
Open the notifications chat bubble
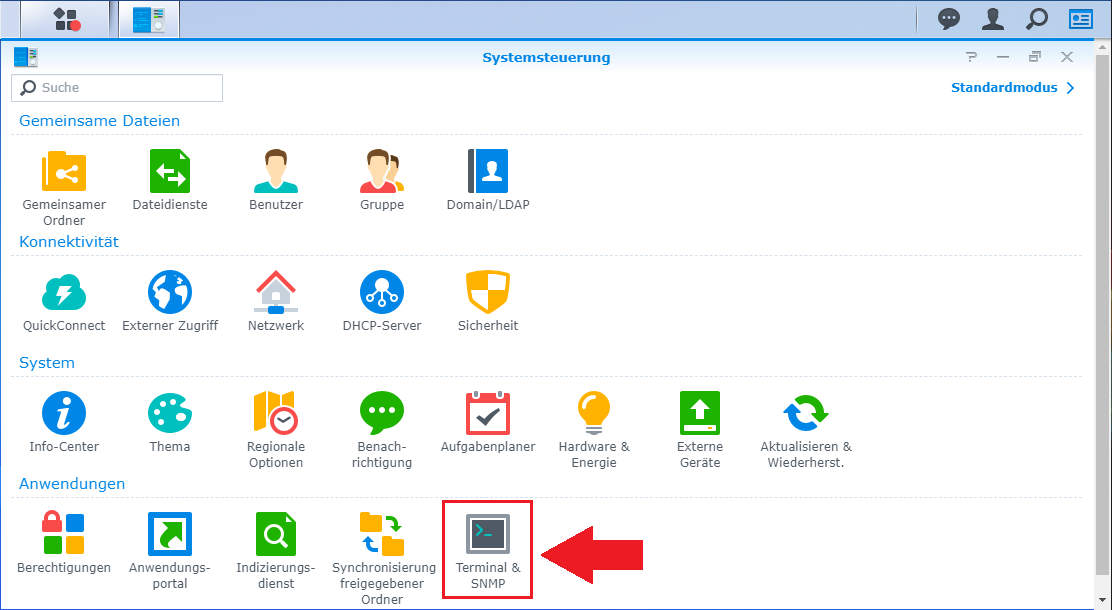pos(949,19)
